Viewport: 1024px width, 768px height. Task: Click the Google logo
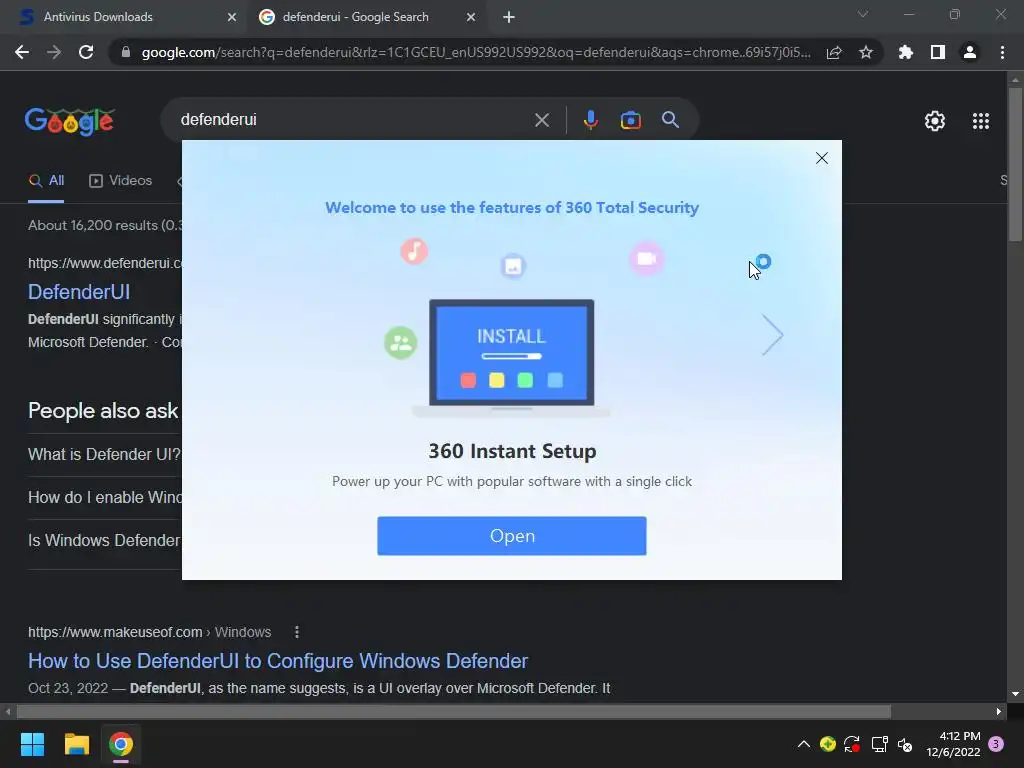pos(70,121)
